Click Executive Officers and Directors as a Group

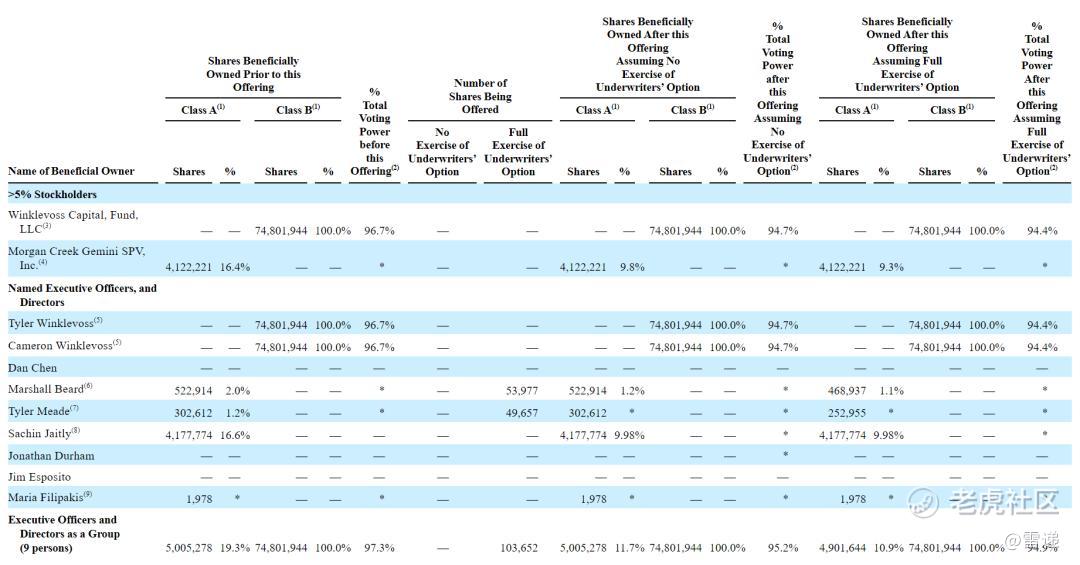64,533
